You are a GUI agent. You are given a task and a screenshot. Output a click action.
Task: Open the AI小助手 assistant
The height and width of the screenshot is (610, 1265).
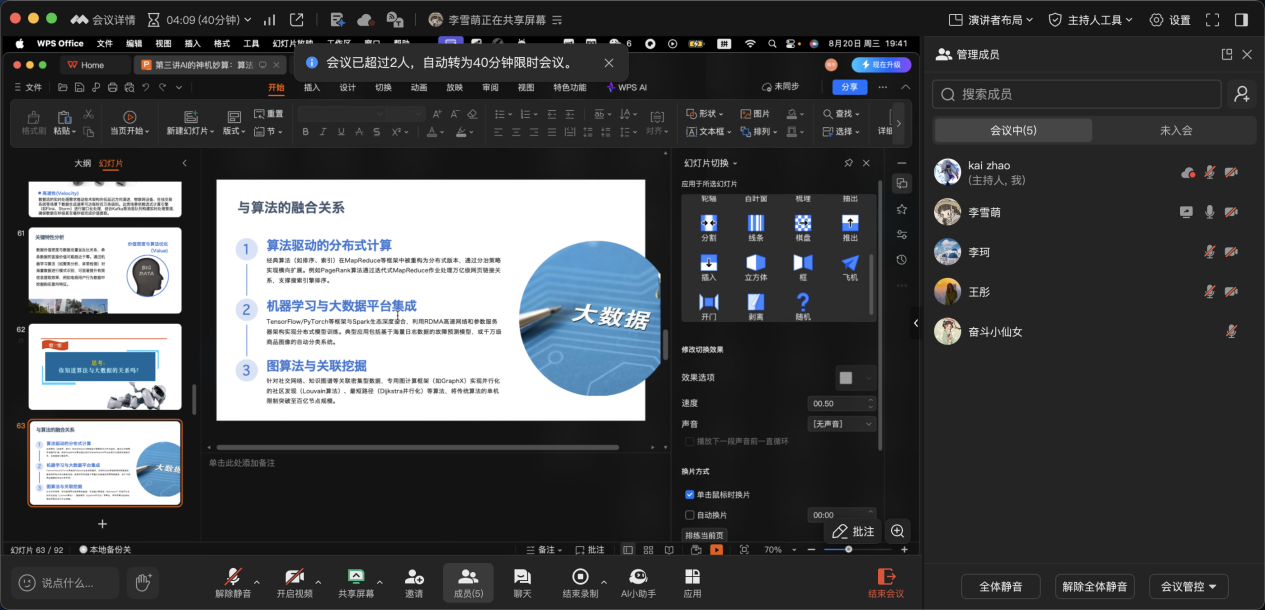pyautogui.click(x=637, y=577)
